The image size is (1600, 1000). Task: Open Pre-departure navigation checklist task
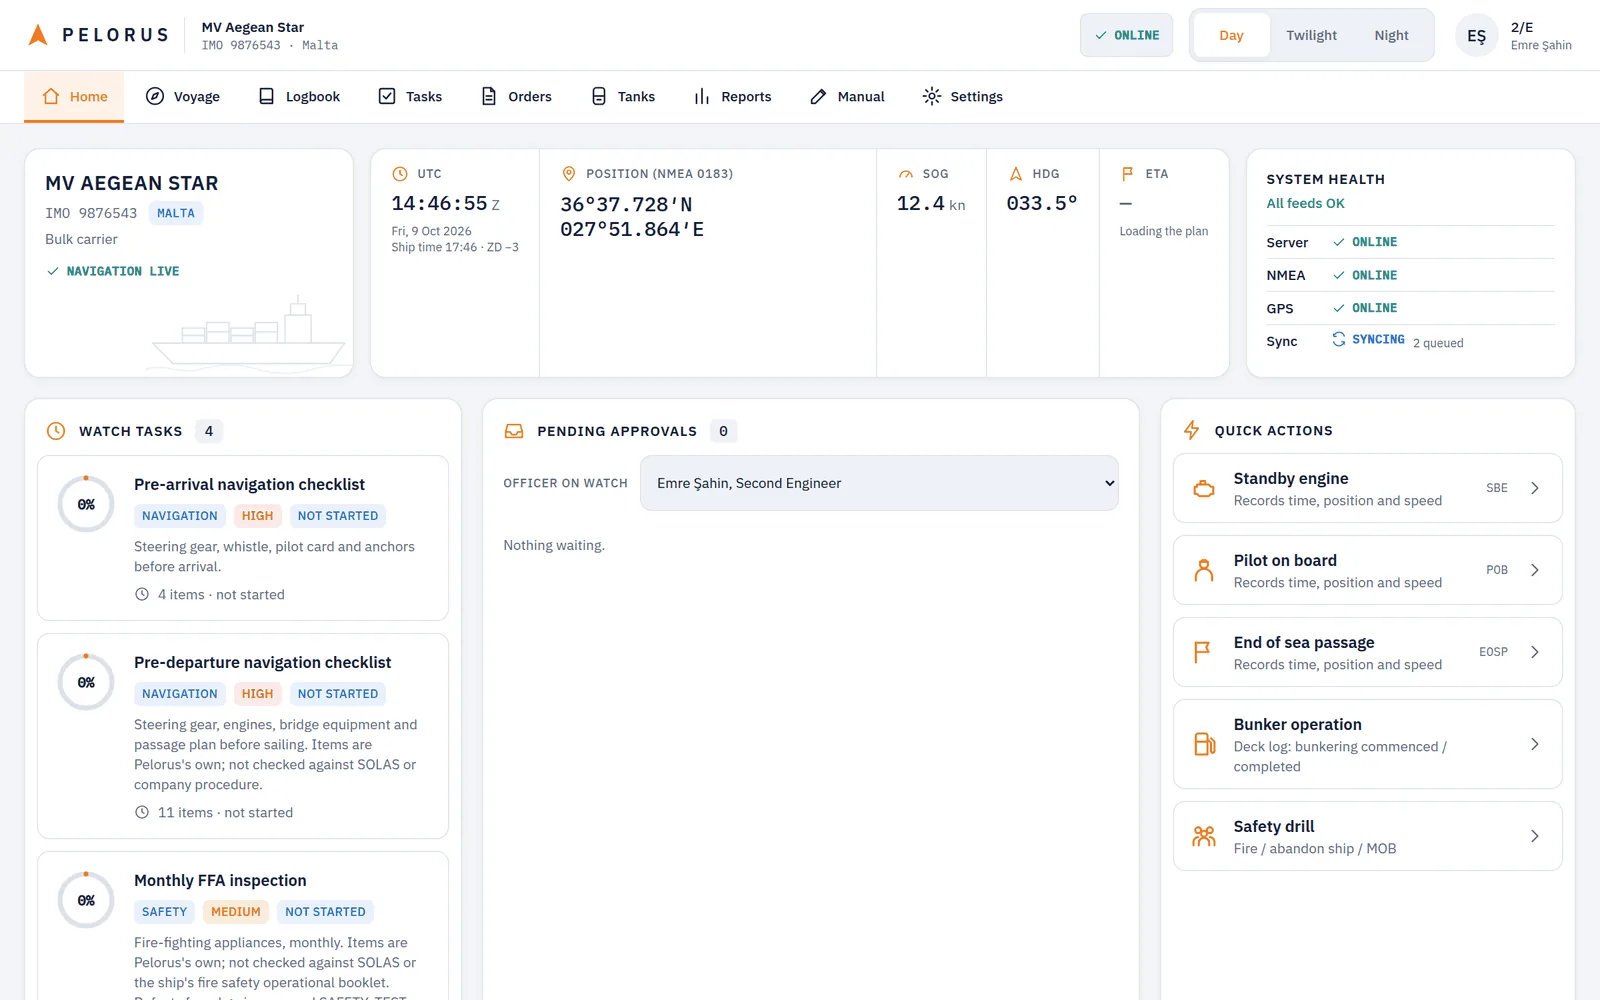[x=243, y=736]
